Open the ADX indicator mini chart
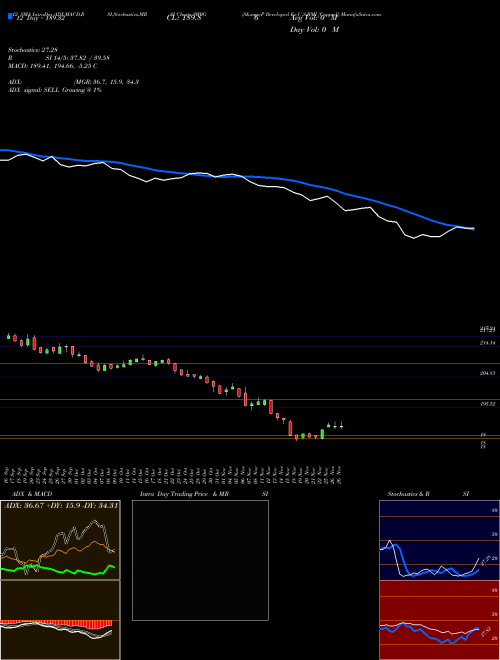Image resolution: width=500 pixels, height=660 pixels. click(x=60, y=540)
